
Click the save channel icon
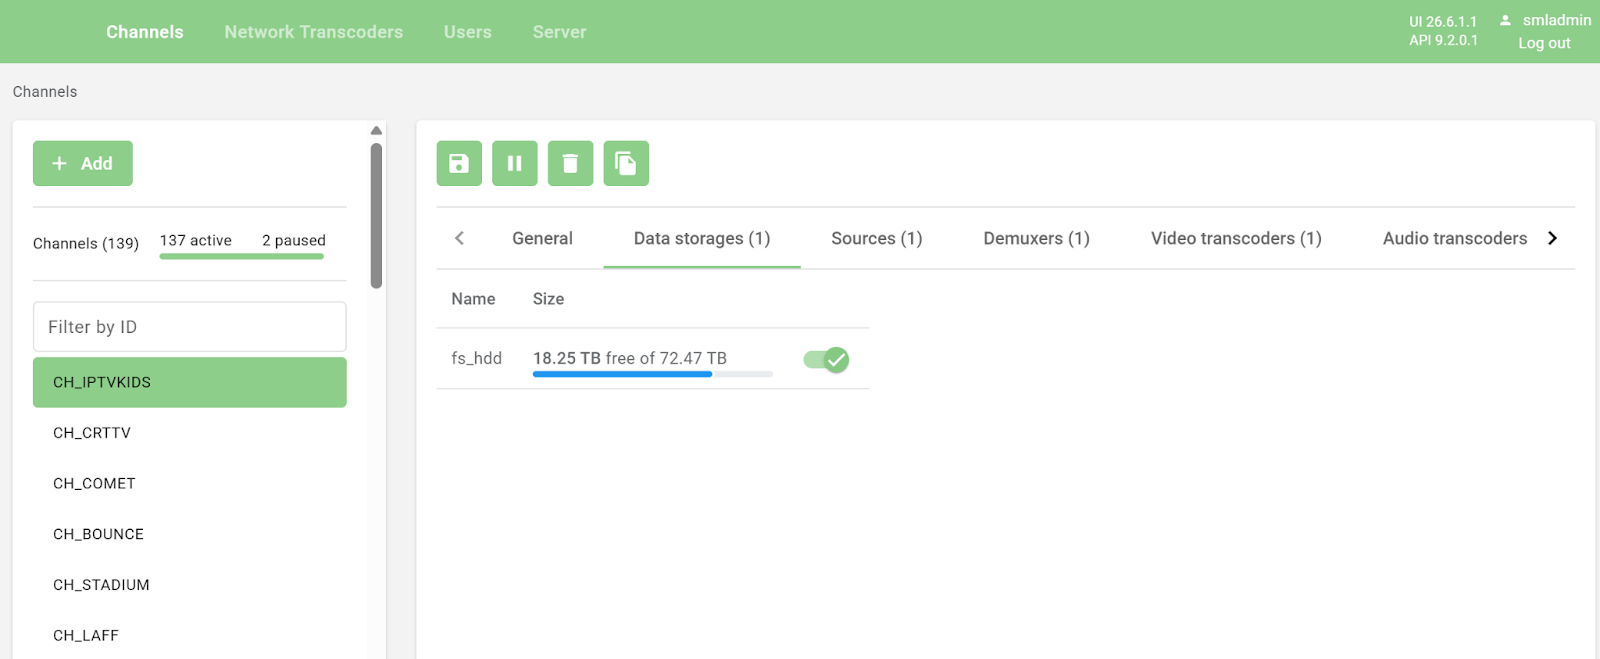point(459,163)
